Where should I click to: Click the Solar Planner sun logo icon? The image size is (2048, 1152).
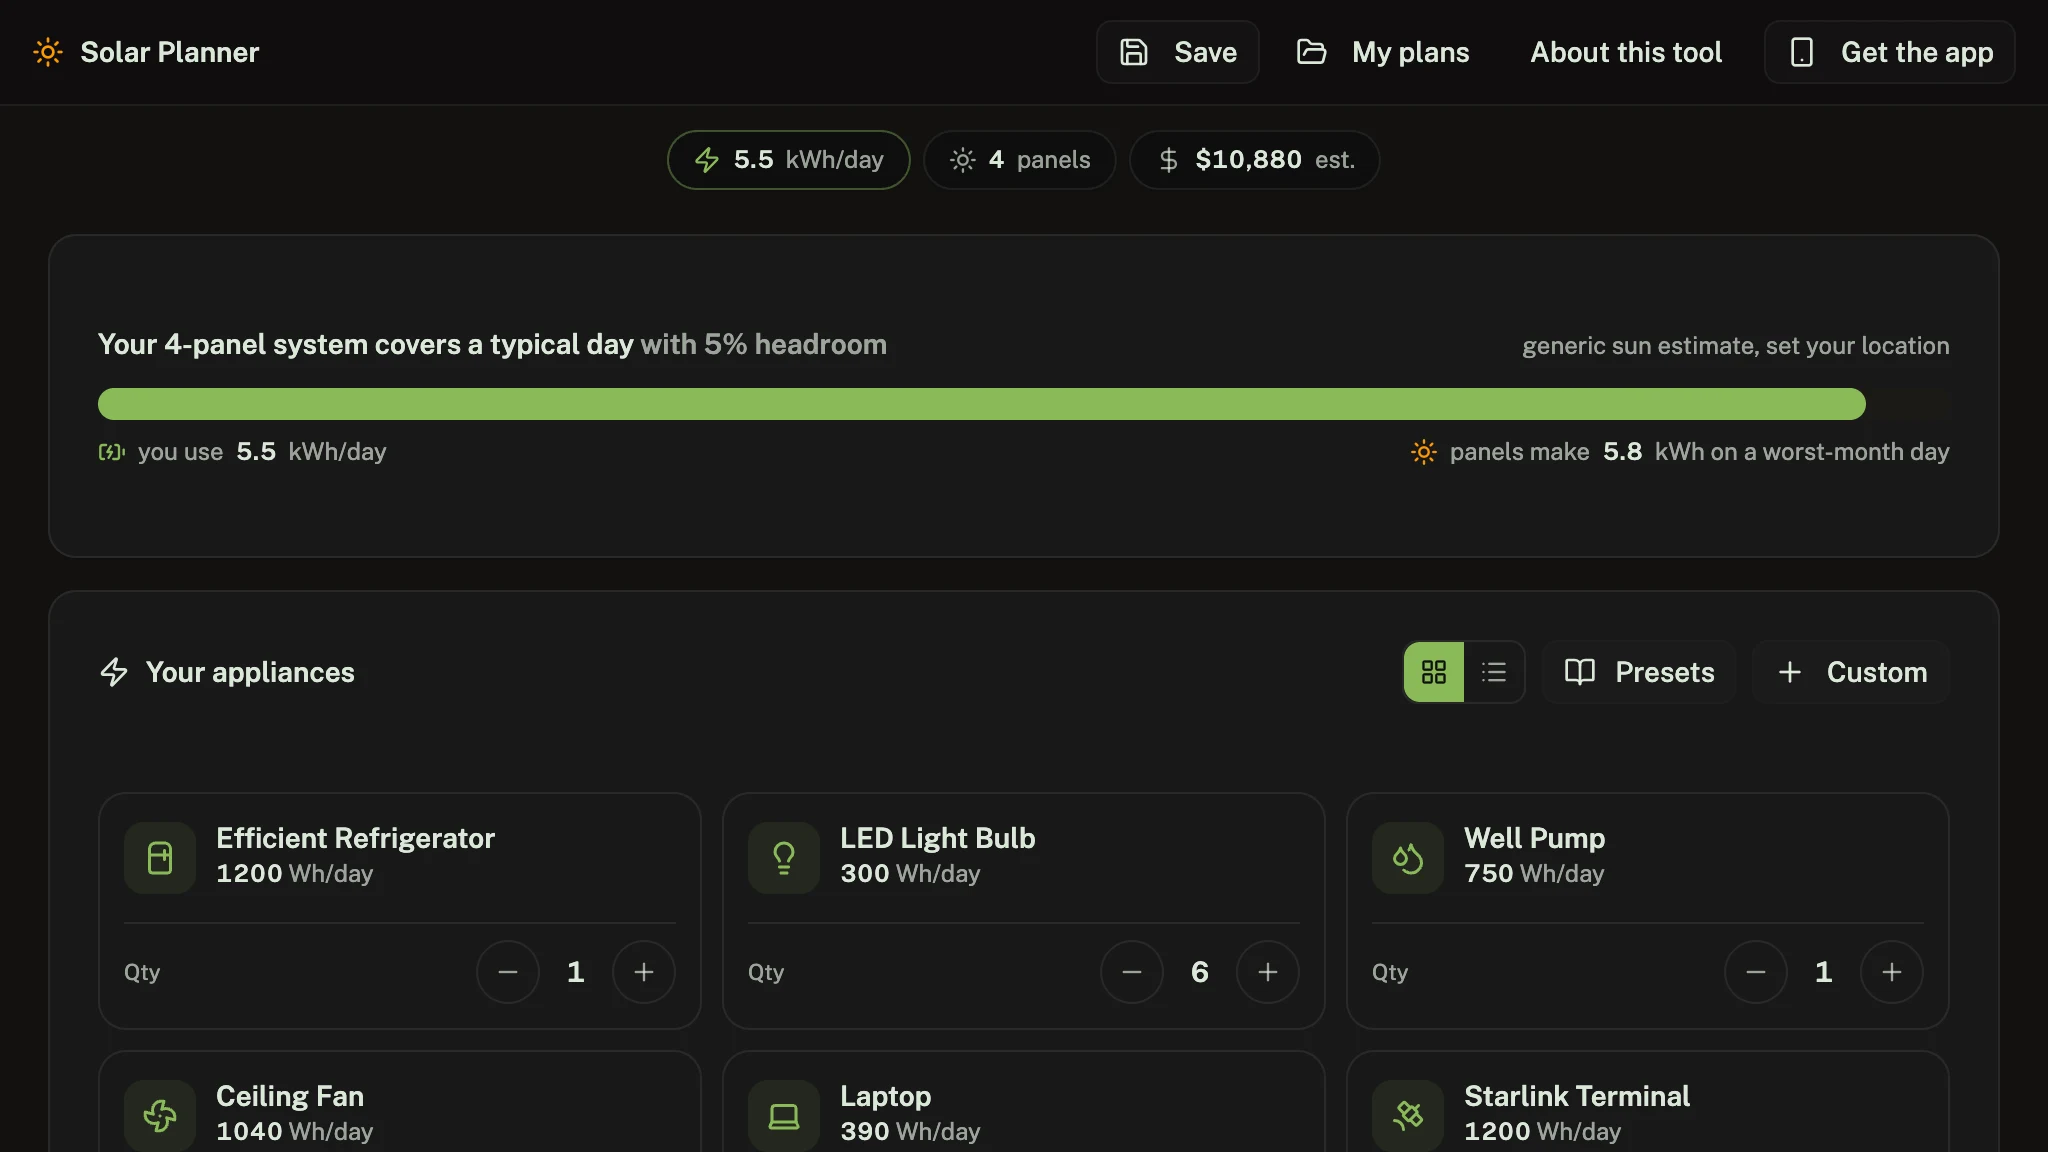coord(48,52)
